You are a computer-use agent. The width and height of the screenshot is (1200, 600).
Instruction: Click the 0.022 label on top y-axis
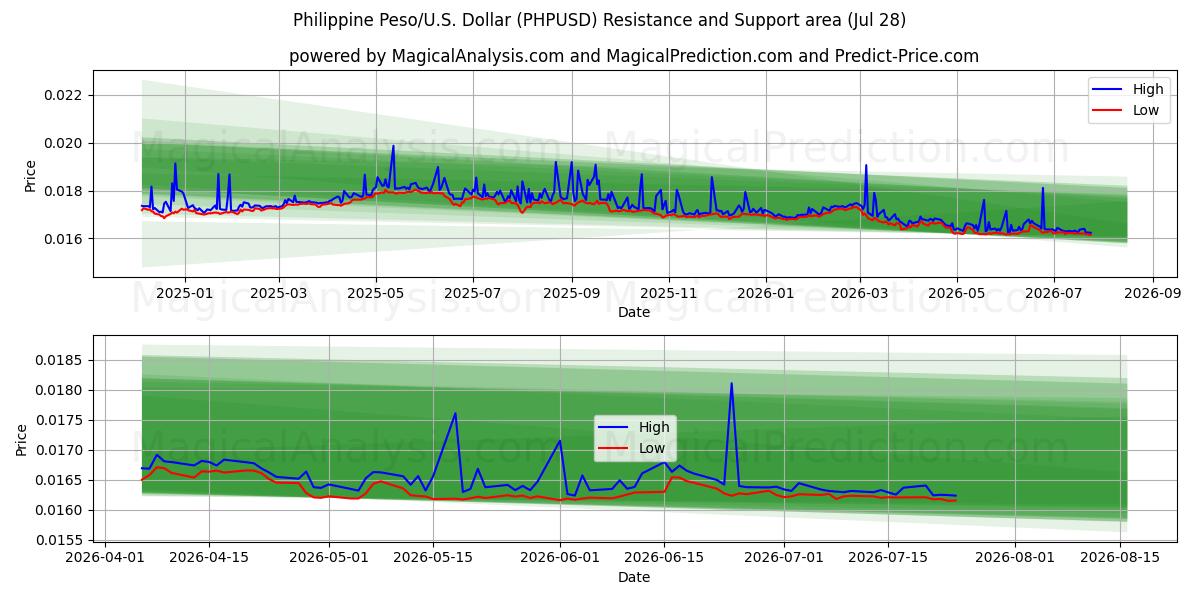(x=64, y=96)
